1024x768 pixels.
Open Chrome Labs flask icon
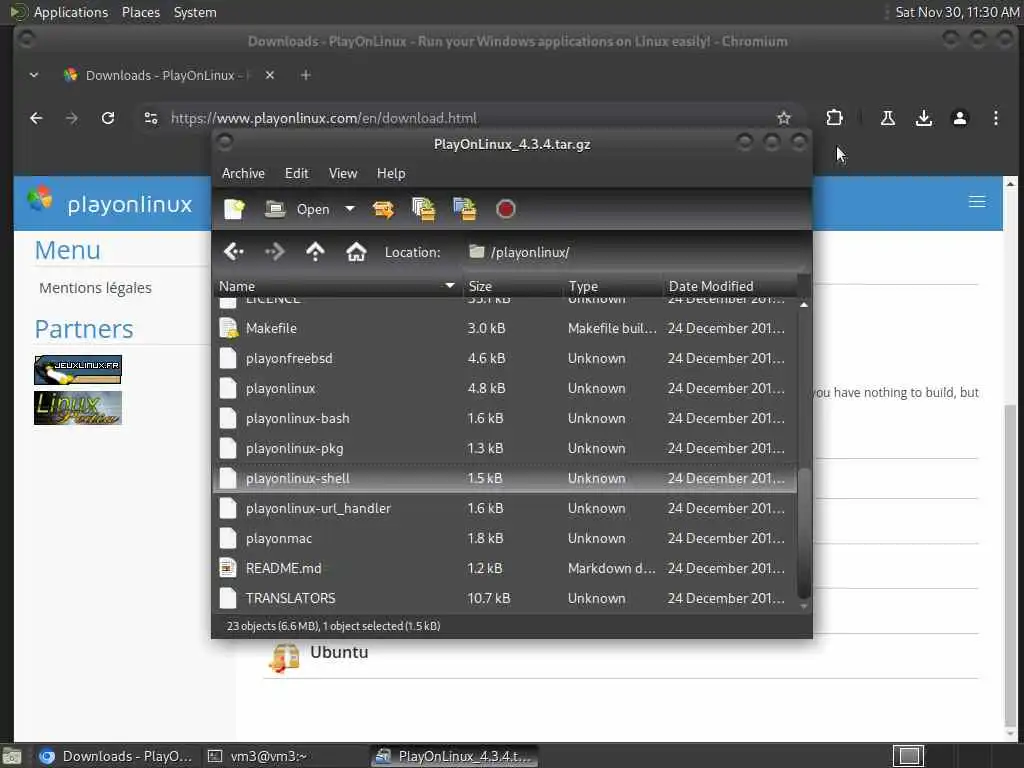(888, 118)
